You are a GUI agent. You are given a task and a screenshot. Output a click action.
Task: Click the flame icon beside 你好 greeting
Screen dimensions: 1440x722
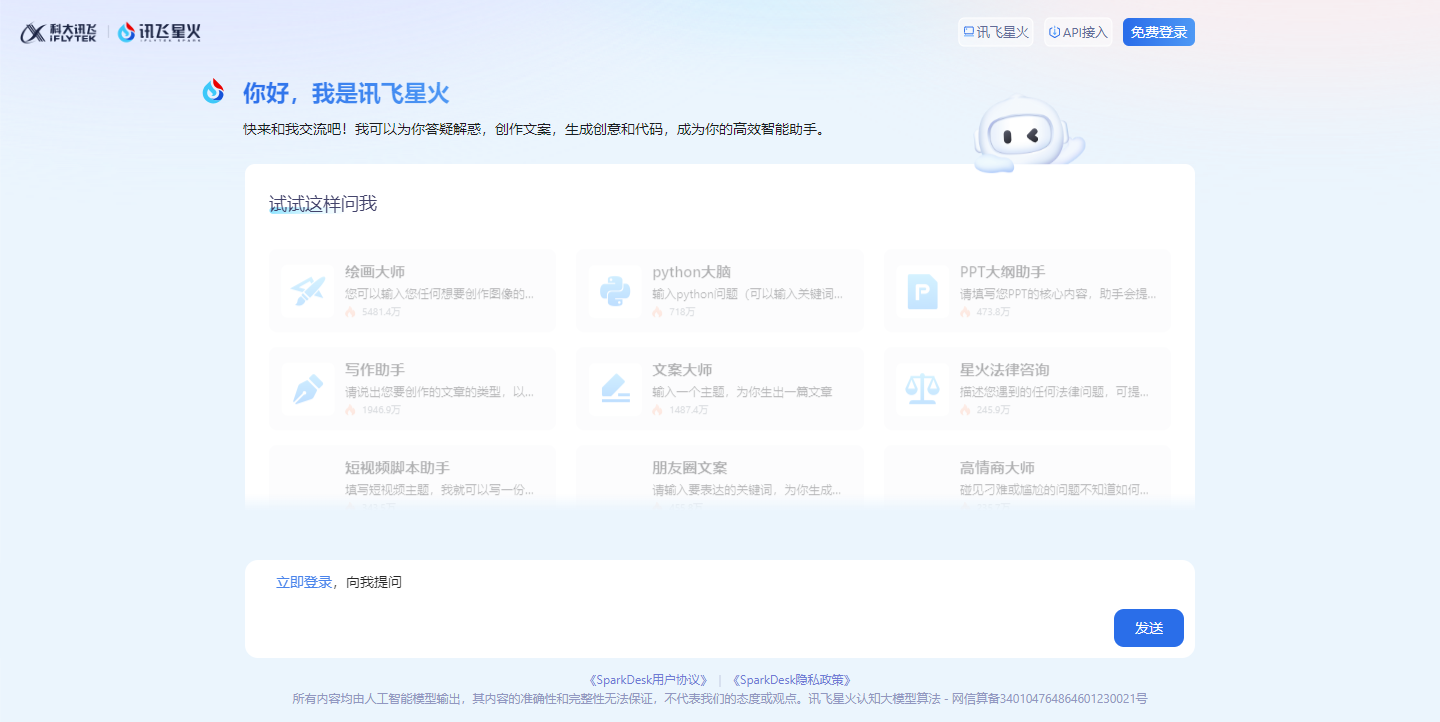point(213,92)
